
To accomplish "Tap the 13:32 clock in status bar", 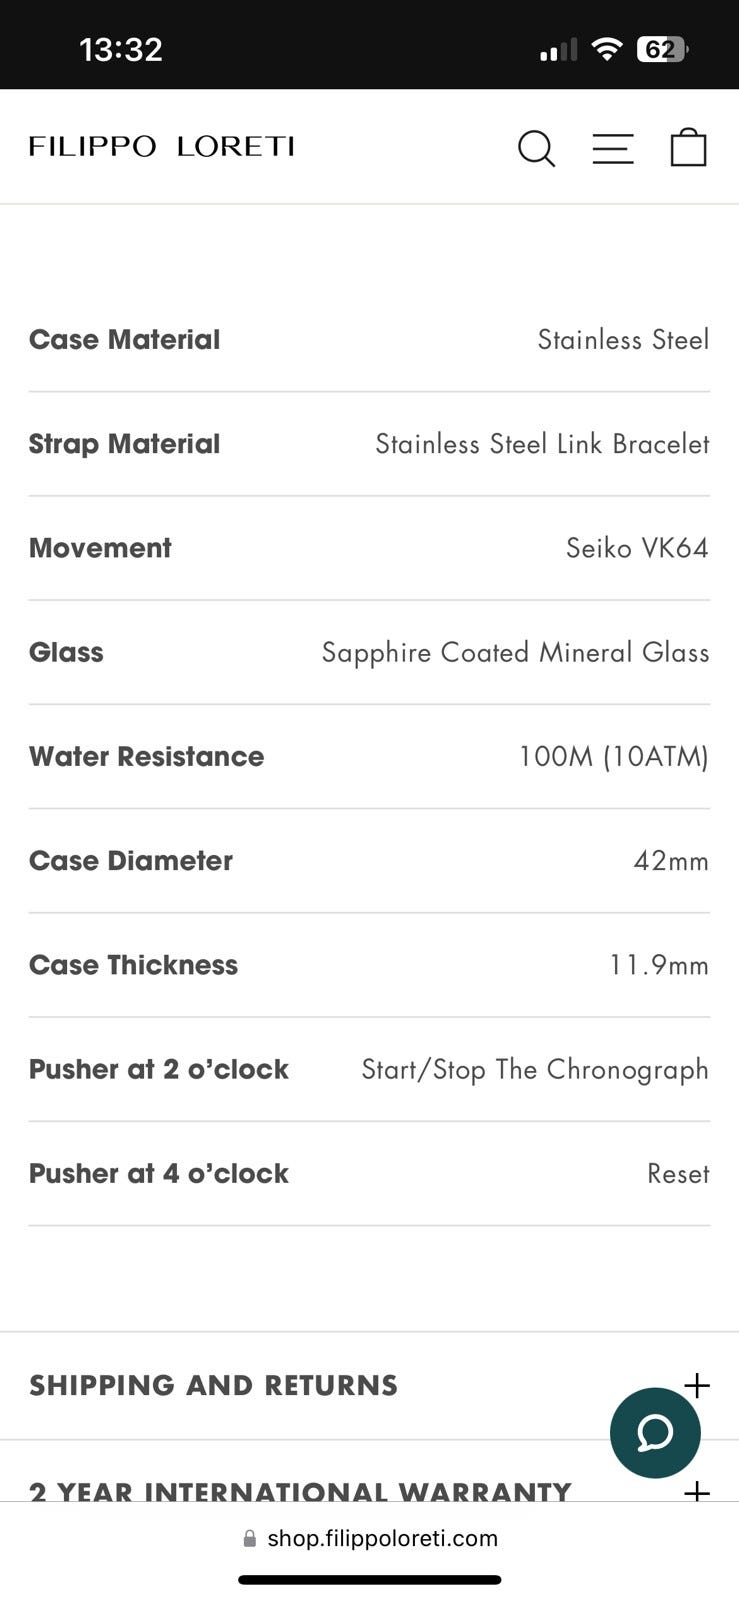I will tap(120, 49).
